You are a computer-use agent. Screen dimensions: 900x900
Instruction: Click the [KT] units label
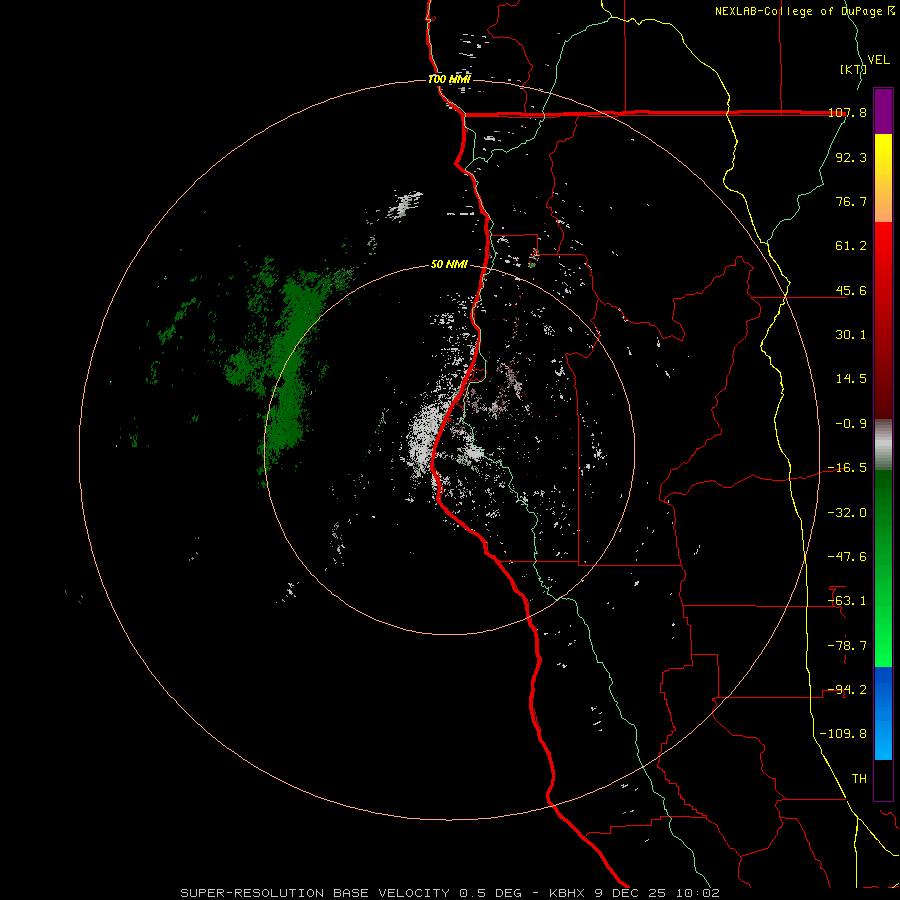[x=853, y=69]
